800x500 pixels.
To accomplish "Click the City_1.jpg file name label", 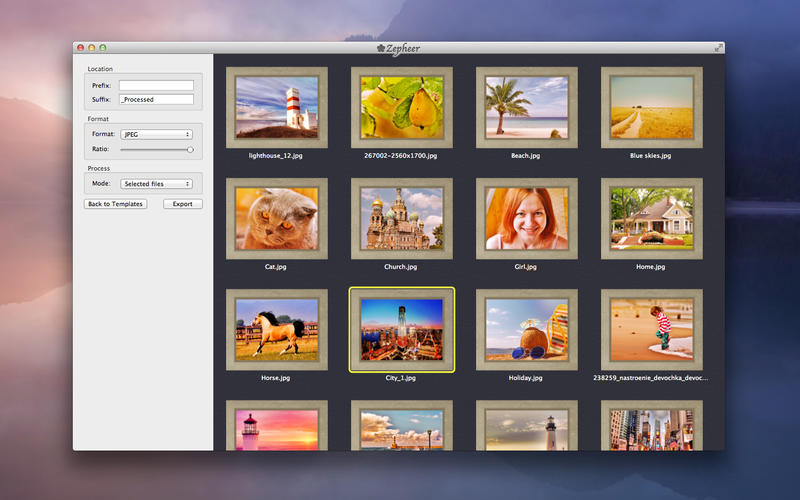I will coord(401,378).
